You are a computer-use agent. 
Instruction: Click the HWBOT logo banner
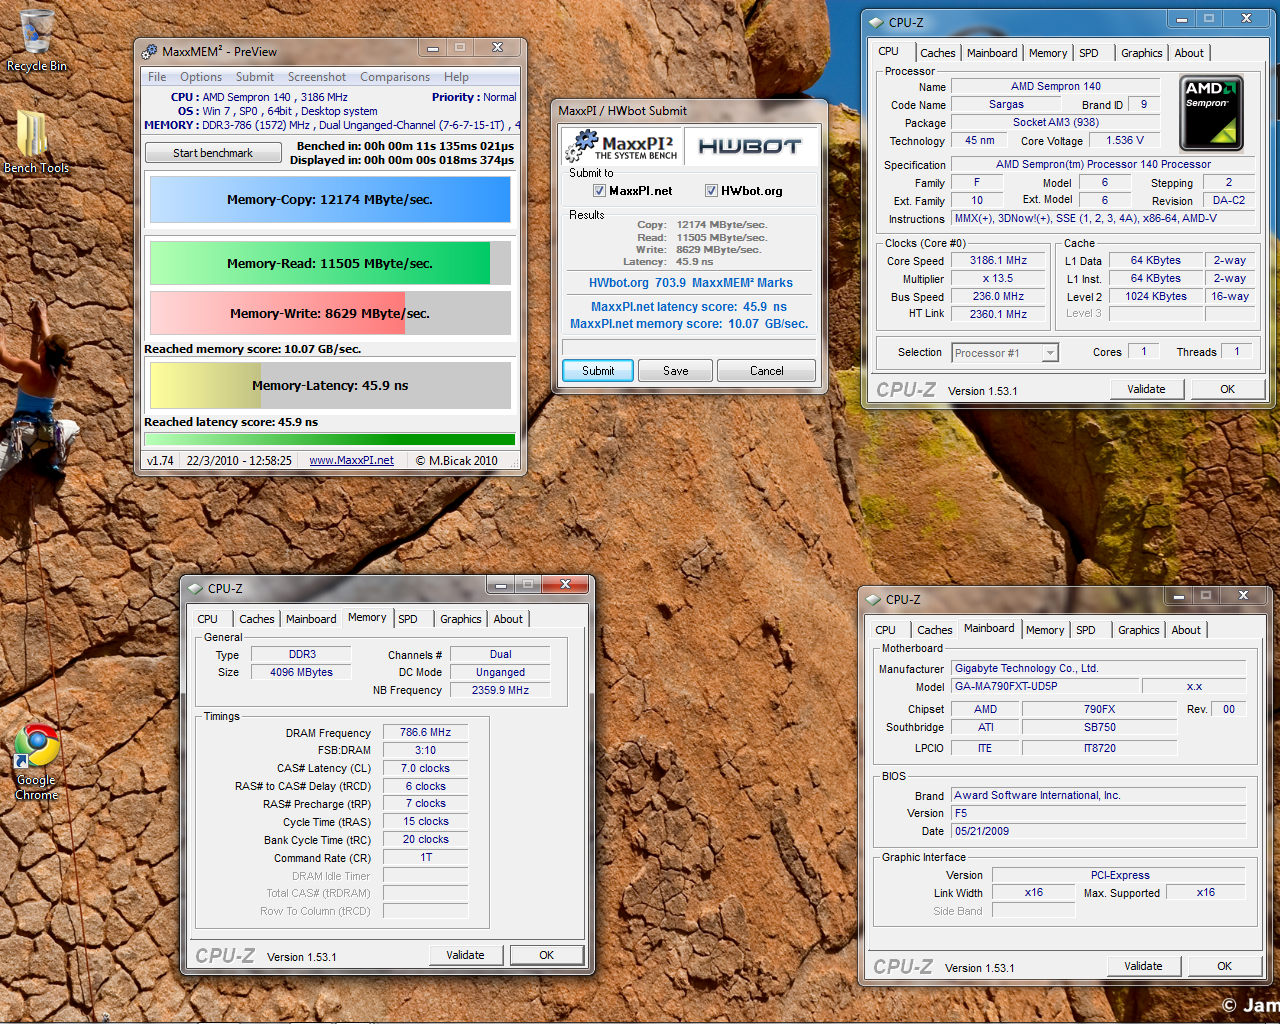(x=750, y=147)
